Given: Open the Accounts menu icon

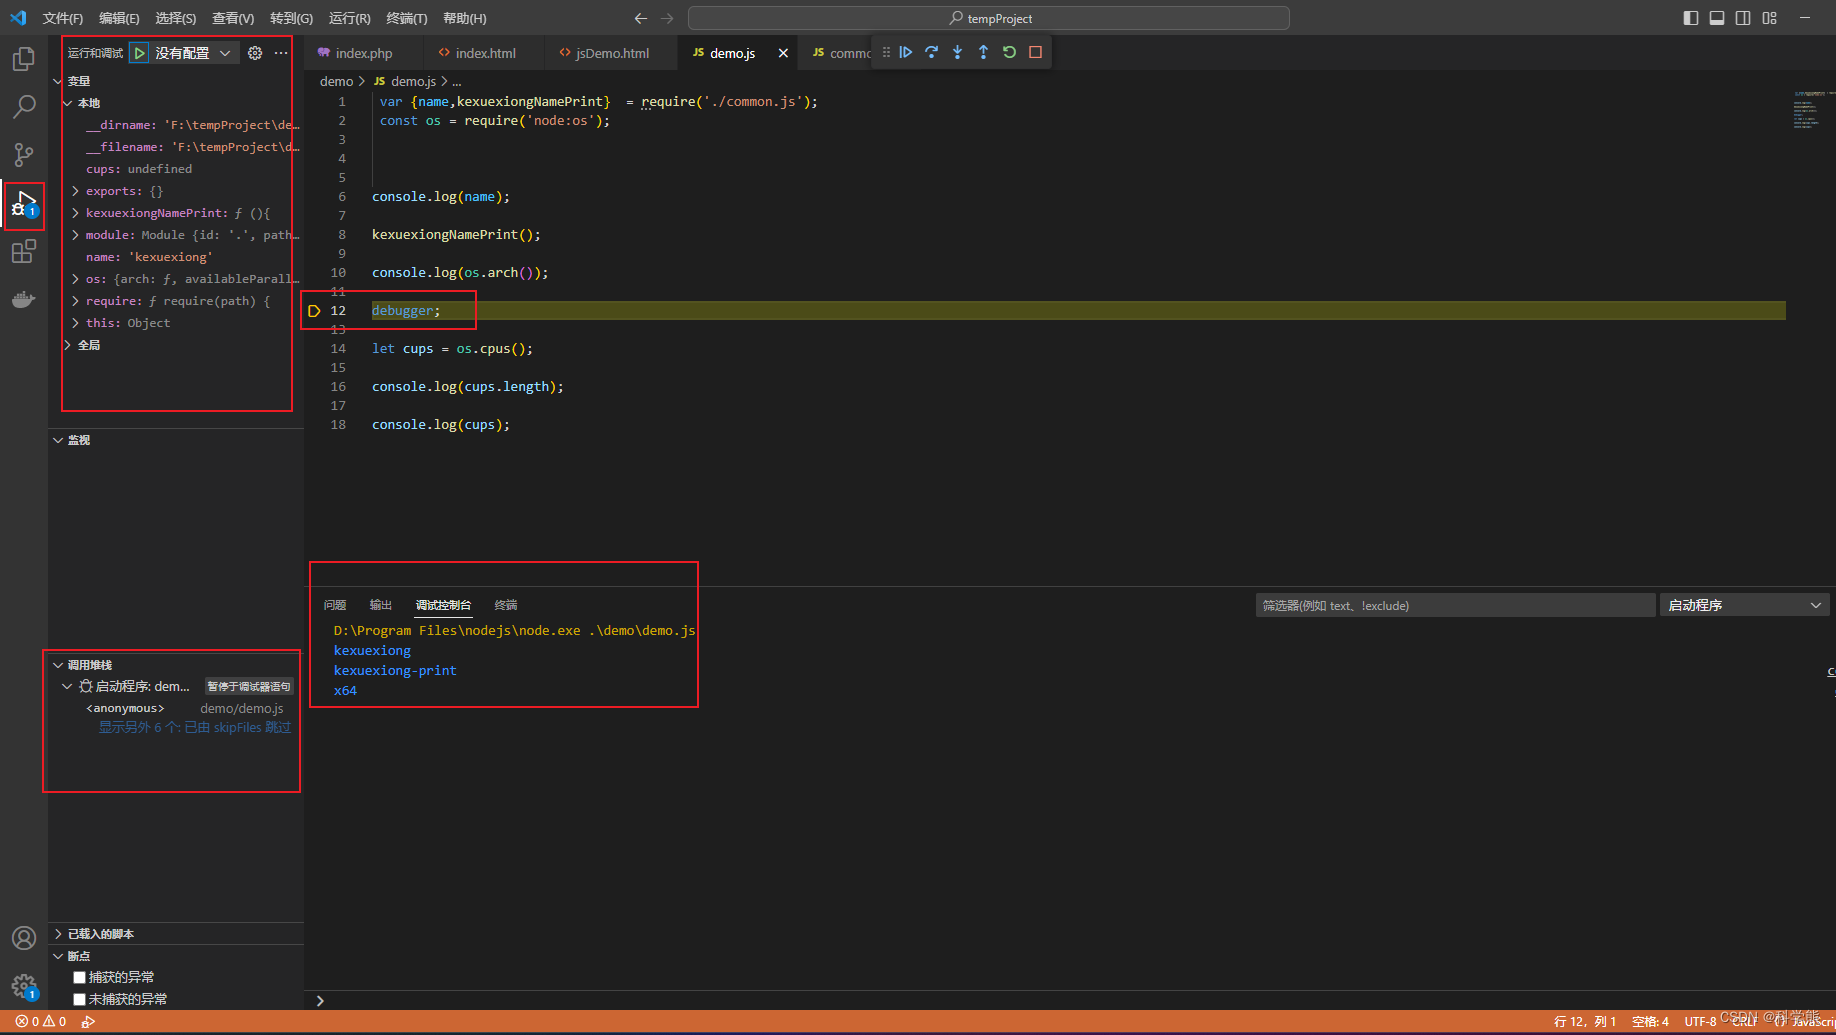Looking at the screenshot, I should (24, 938).
